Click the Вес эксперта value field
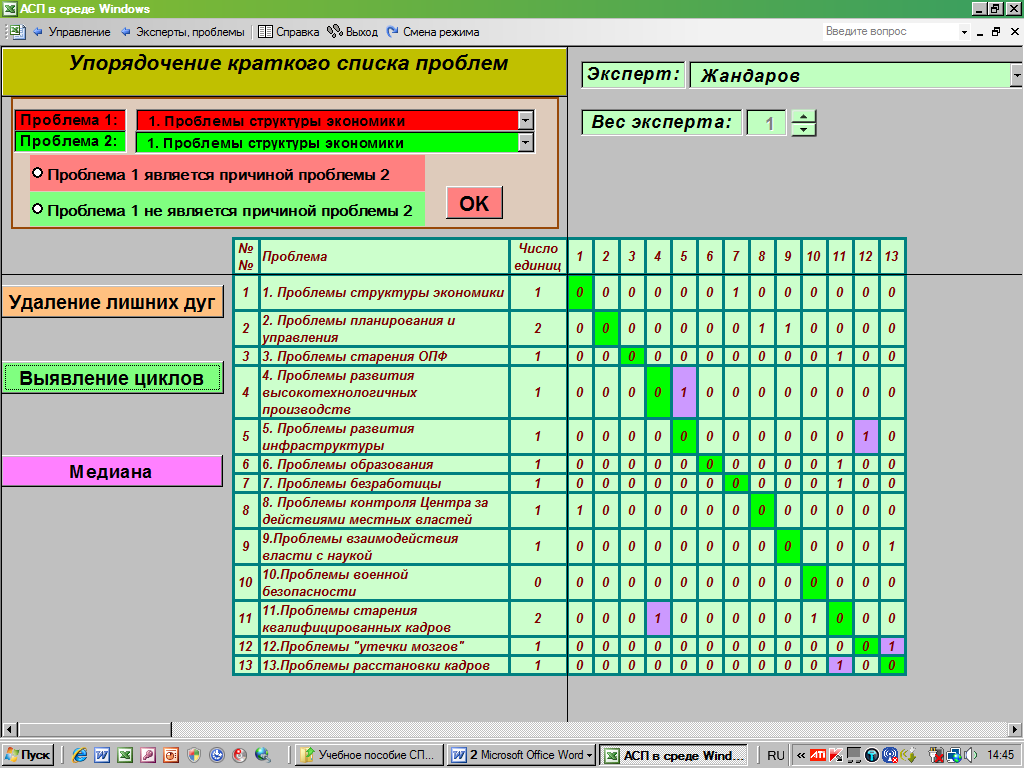Image resolution: width=1024 pixels, height=768 pixels. [767, 123]
